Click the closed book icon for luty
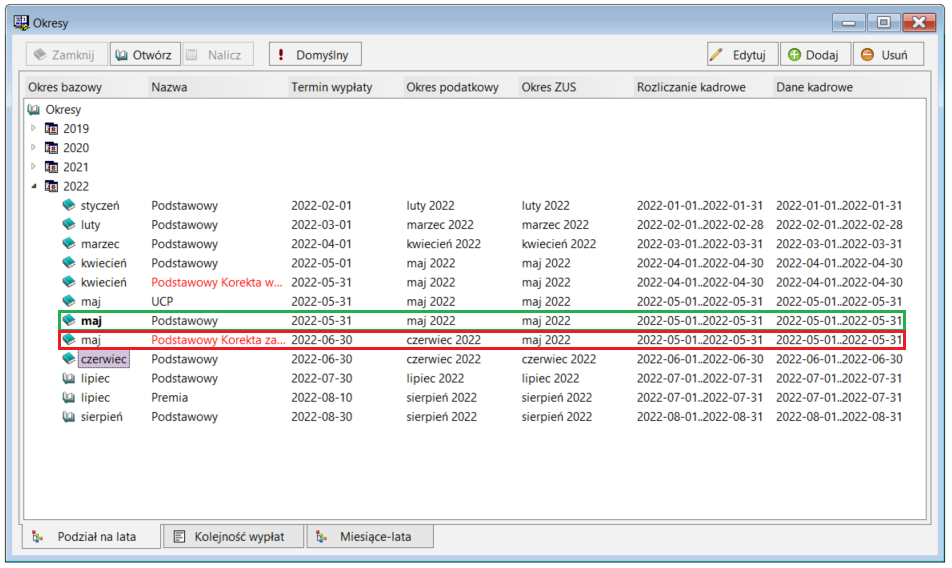This screenshot has height=568, width=952. 69,225
